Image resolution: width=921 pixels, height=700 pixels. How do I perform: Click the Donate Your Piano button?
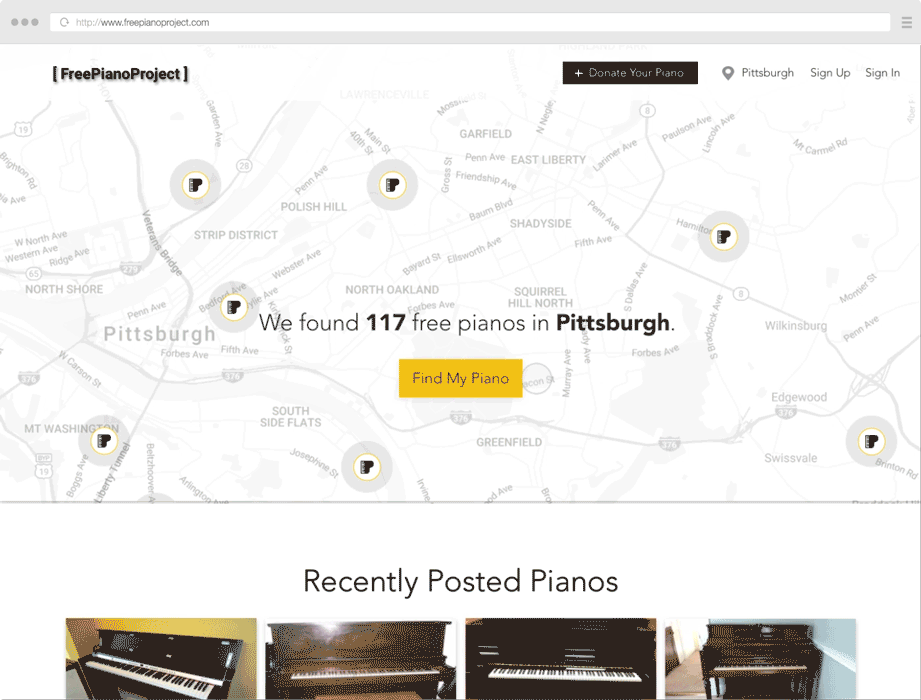coord(630,73)
